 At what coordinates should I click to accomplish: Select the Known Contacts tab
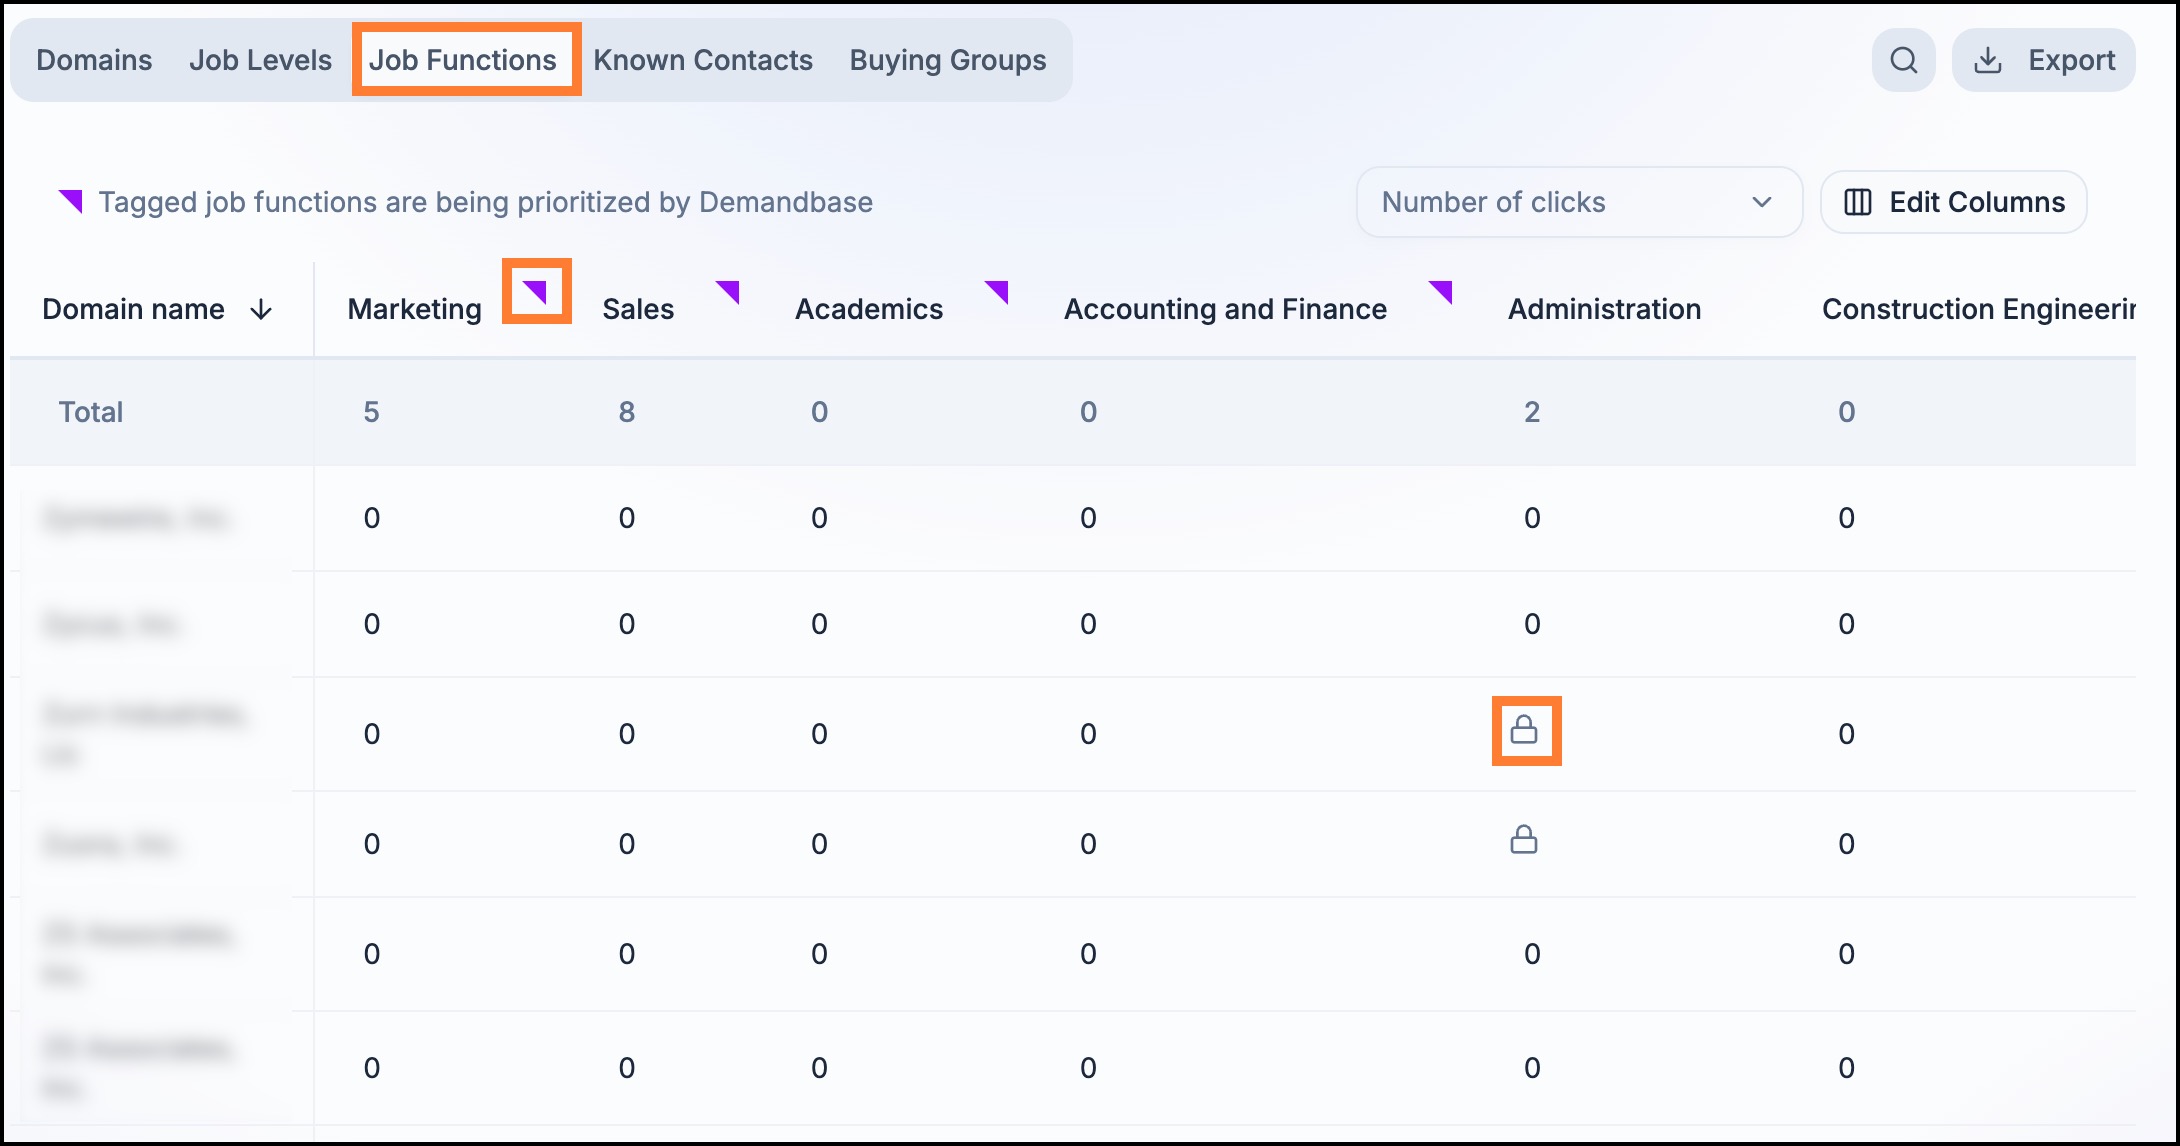pyautogui.click(x=703, y=60)
